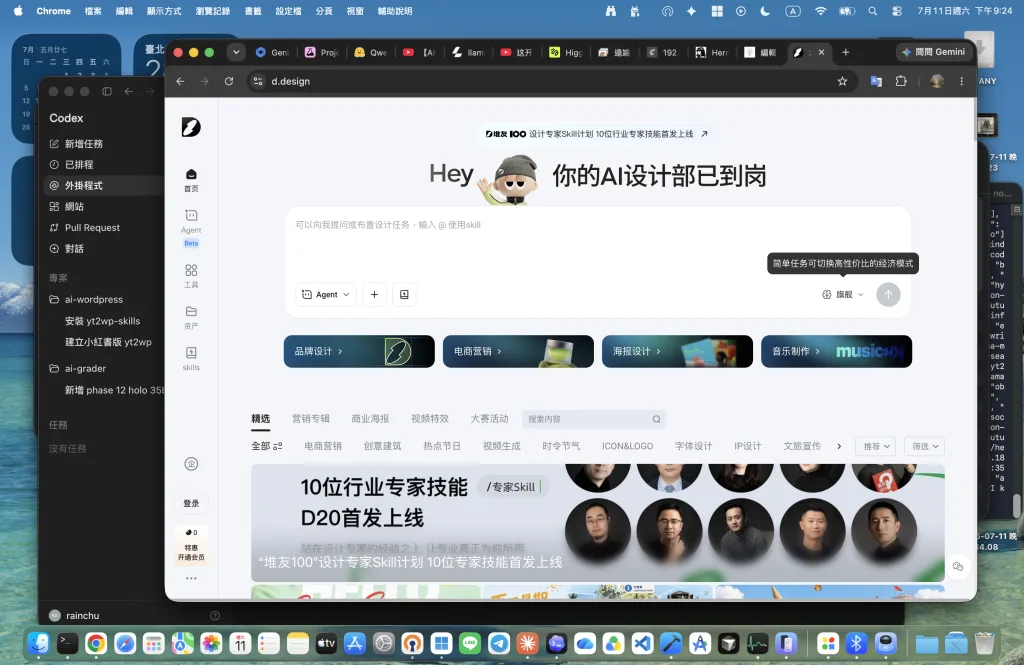
Task: Select the 电商营销 category filter
Action: [x=323, y=446]
